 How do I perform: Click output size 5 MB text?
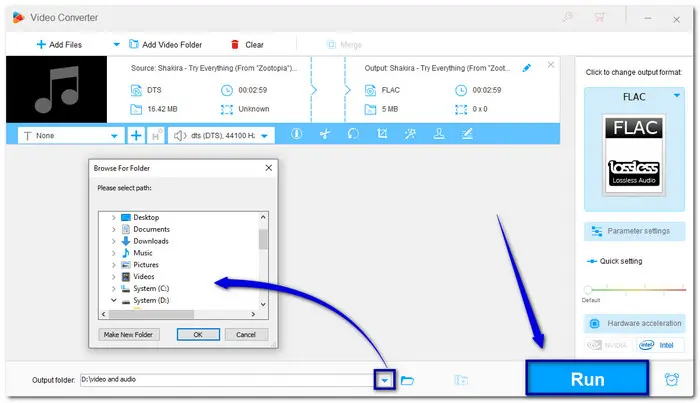pos(390,109)
